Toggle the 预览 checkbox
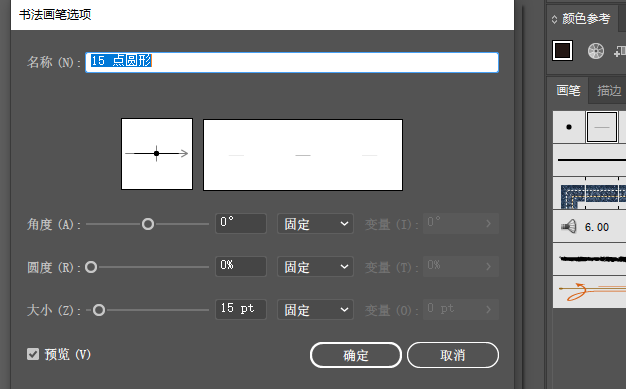Viewport: 626px width, 389px height. [x=33, y=354]
